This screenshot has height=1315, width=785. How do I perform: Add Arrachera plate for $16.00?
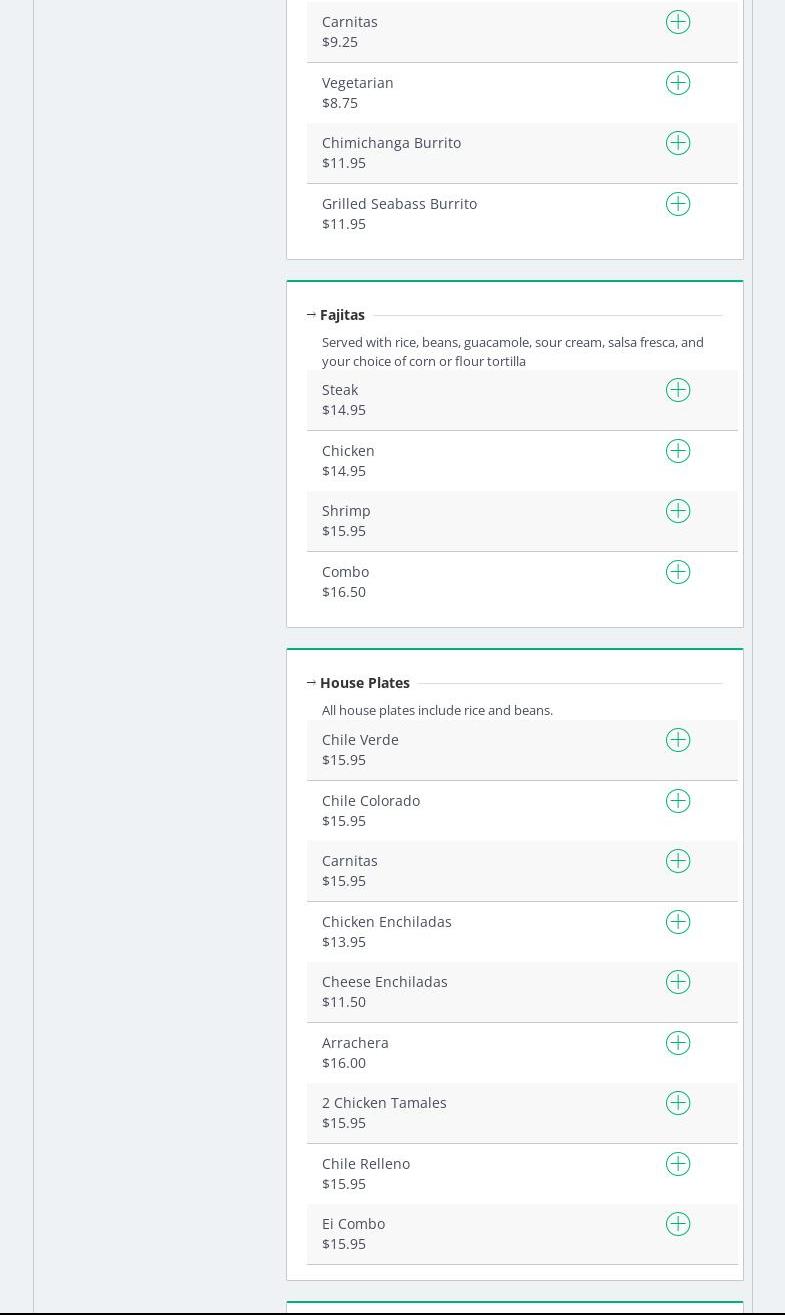678,1043
